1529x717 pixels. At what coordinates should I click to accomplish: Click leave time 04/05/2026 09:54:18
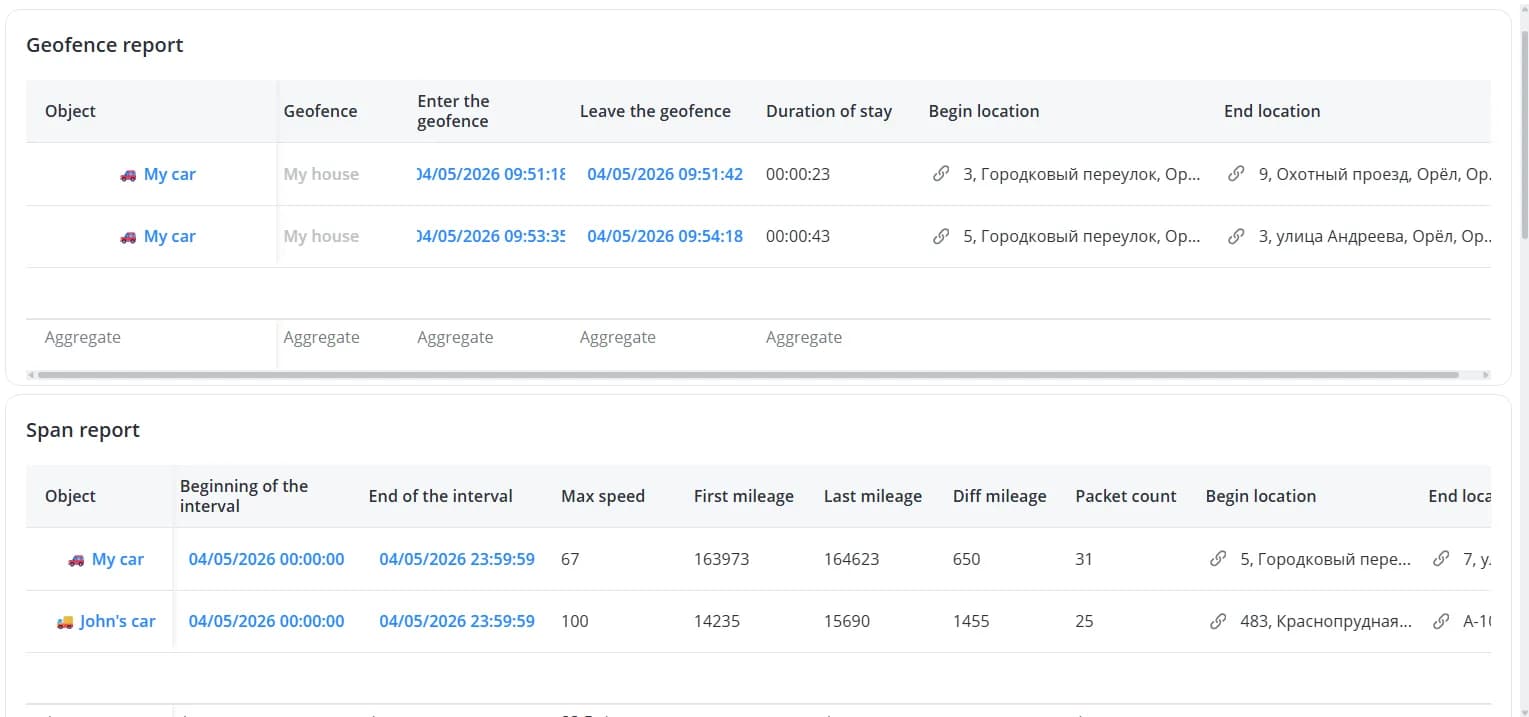pyautogui.click(x=665, y=236)
